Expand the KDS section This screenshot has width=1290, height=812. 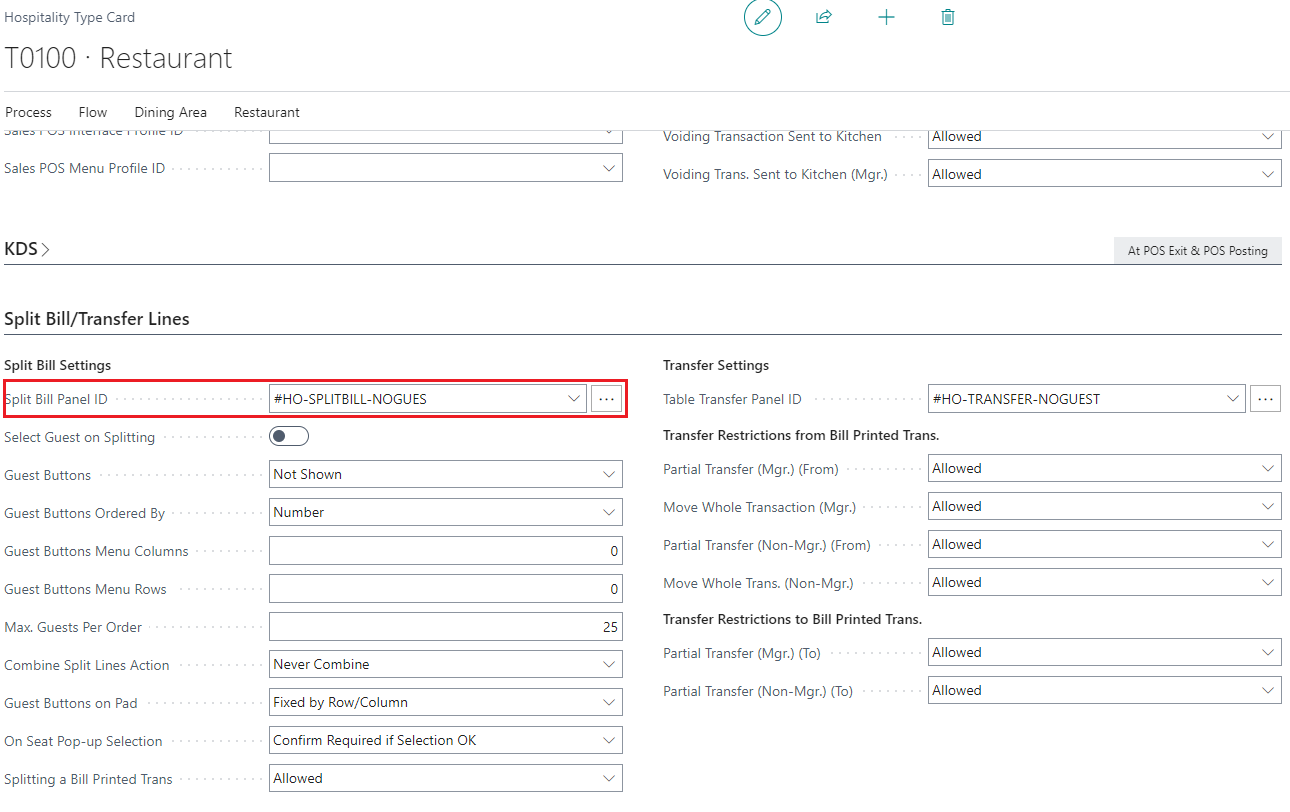[x=27, y=249]
